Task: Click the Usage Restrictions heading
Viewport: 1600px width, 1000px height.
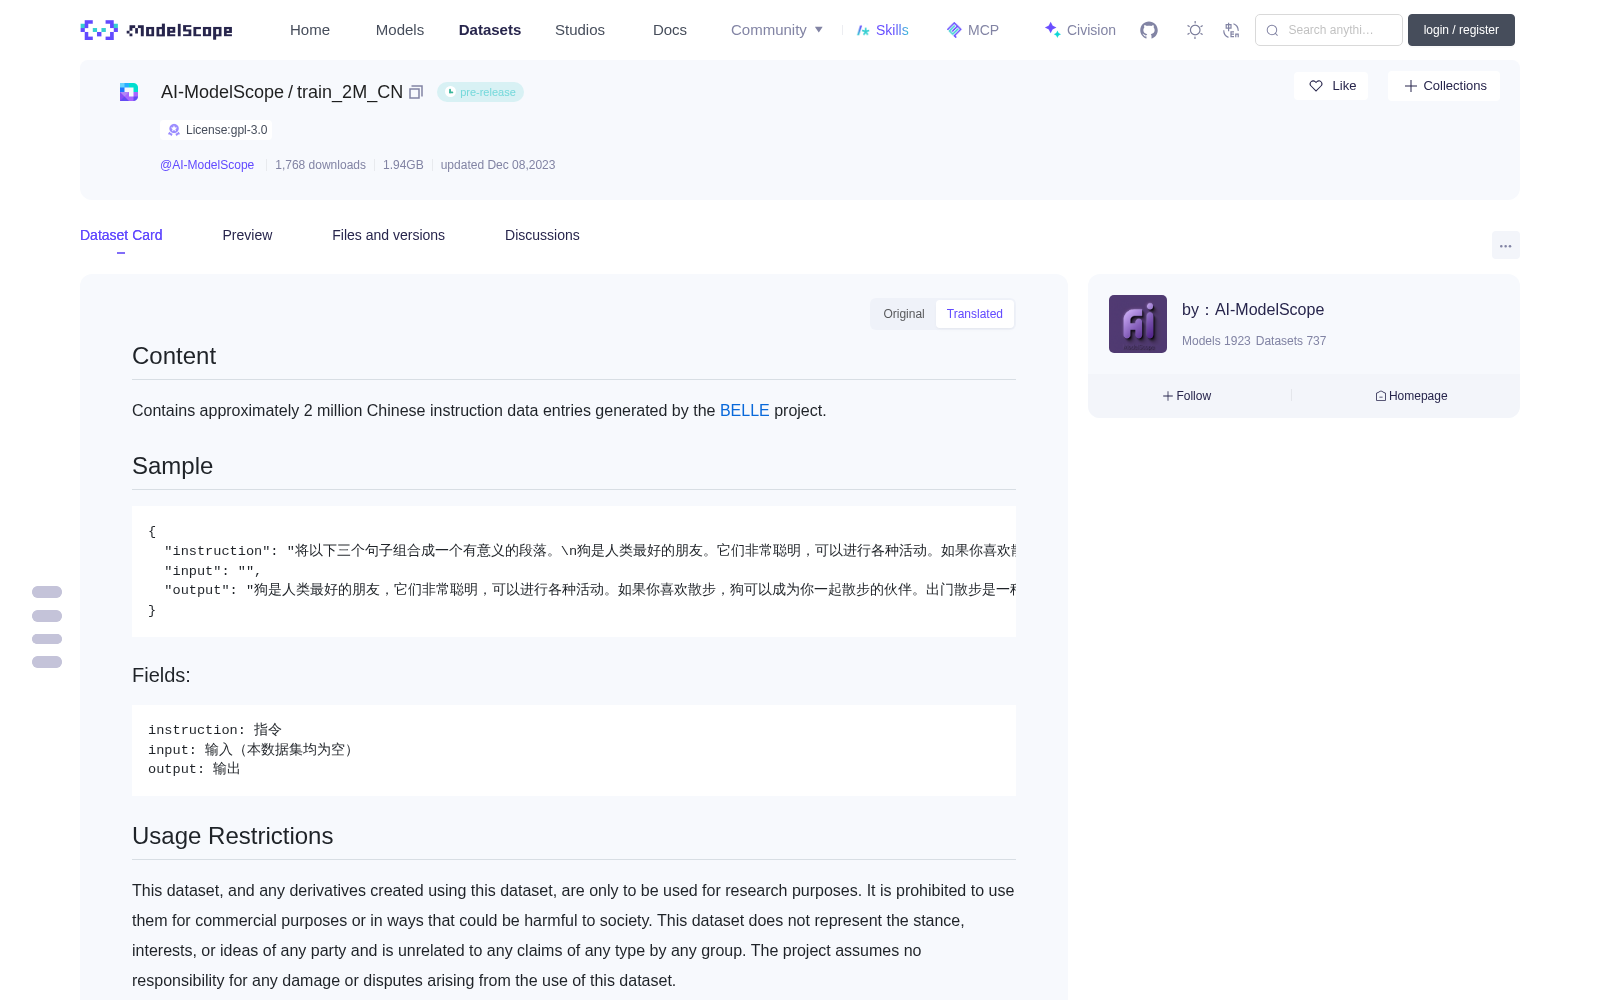Action: coord(233,836)
